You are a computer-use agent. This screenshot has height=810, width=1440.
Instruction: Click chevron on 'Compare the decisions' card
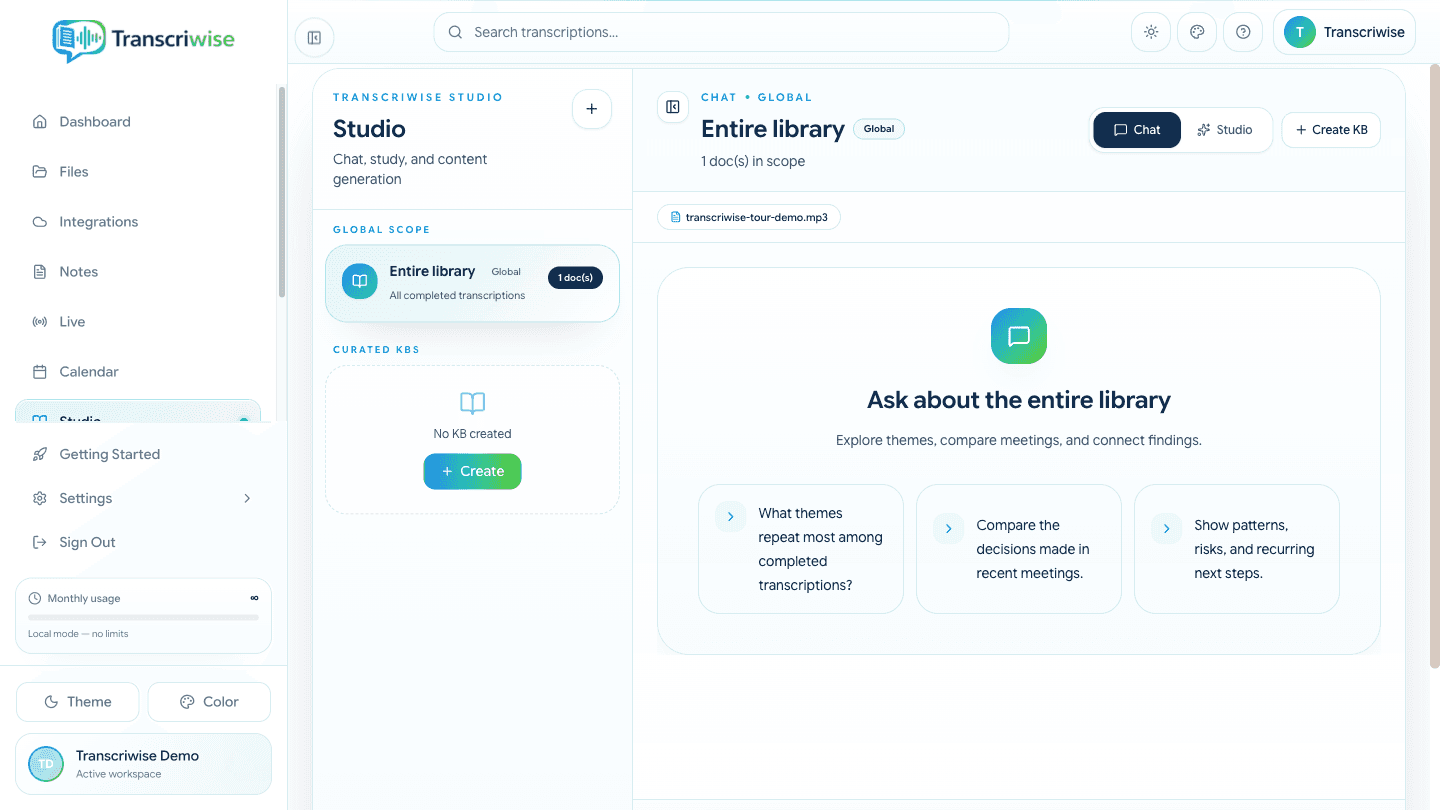[x=948, y=529]
